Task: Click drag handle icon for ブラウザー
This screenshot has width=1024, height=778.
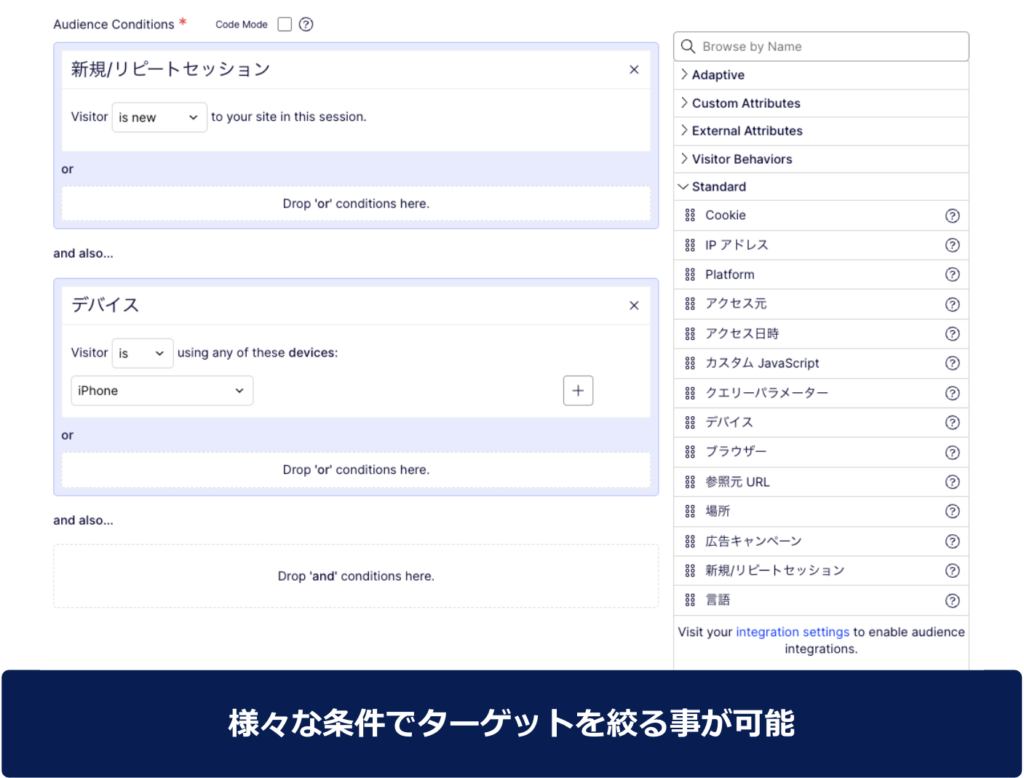Action: (690, 452)
